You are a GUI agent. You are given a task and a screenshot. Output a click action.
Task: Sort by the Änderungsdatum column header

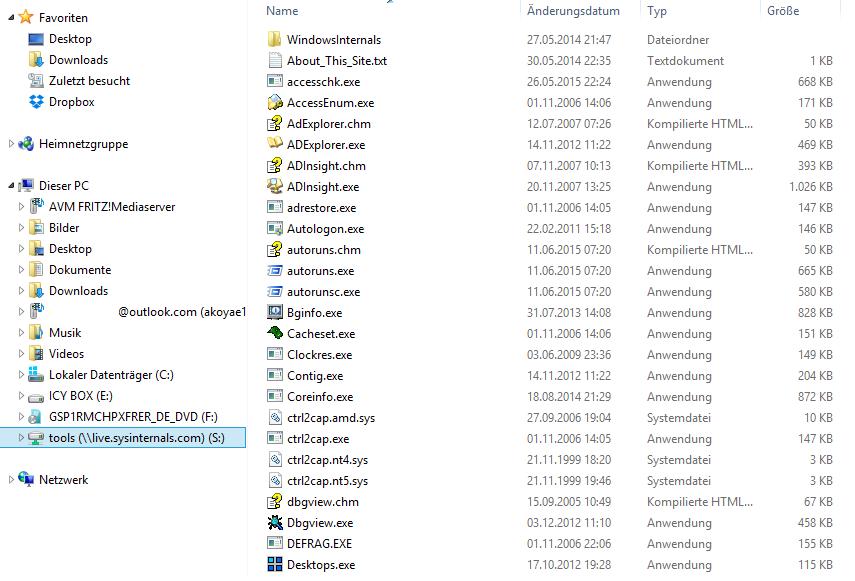573,10
